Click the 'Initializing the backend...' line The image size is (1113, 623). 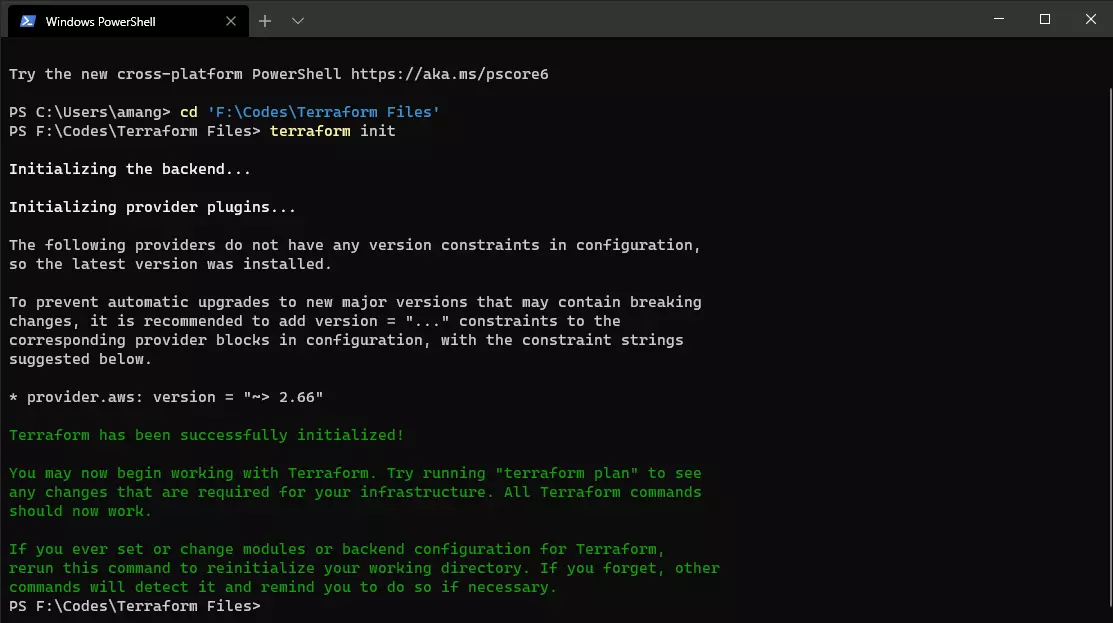tap(130, 170)
